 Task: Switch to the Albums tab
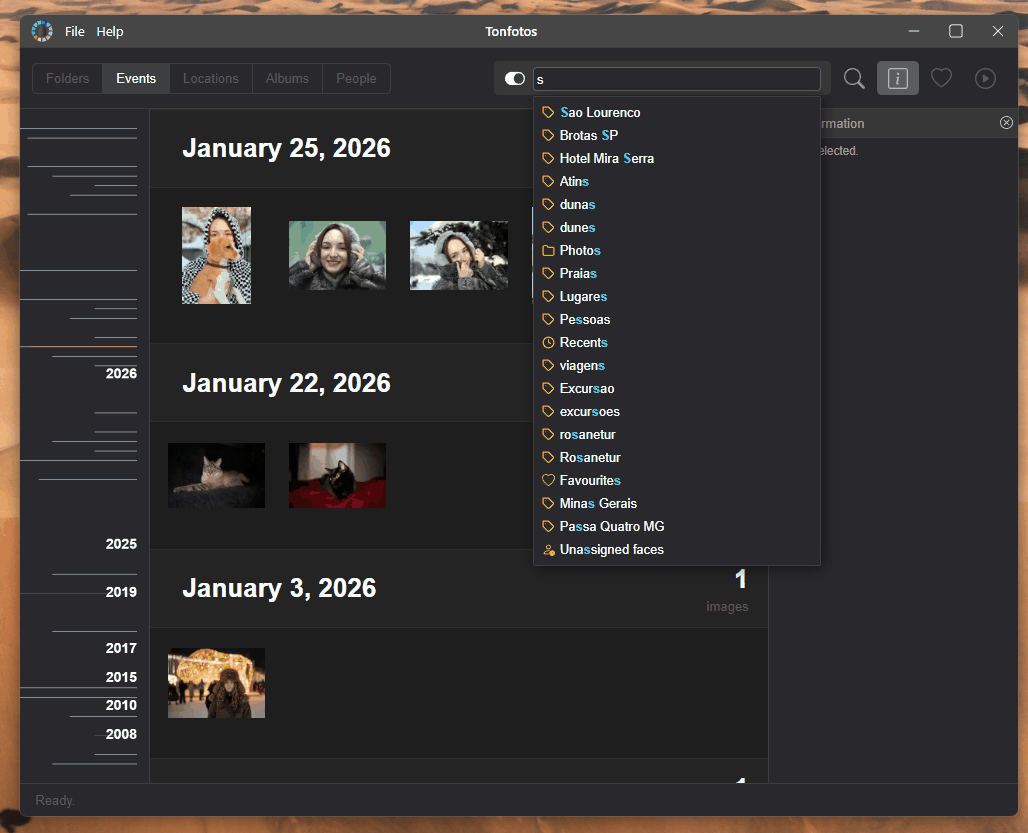[287, 79]
